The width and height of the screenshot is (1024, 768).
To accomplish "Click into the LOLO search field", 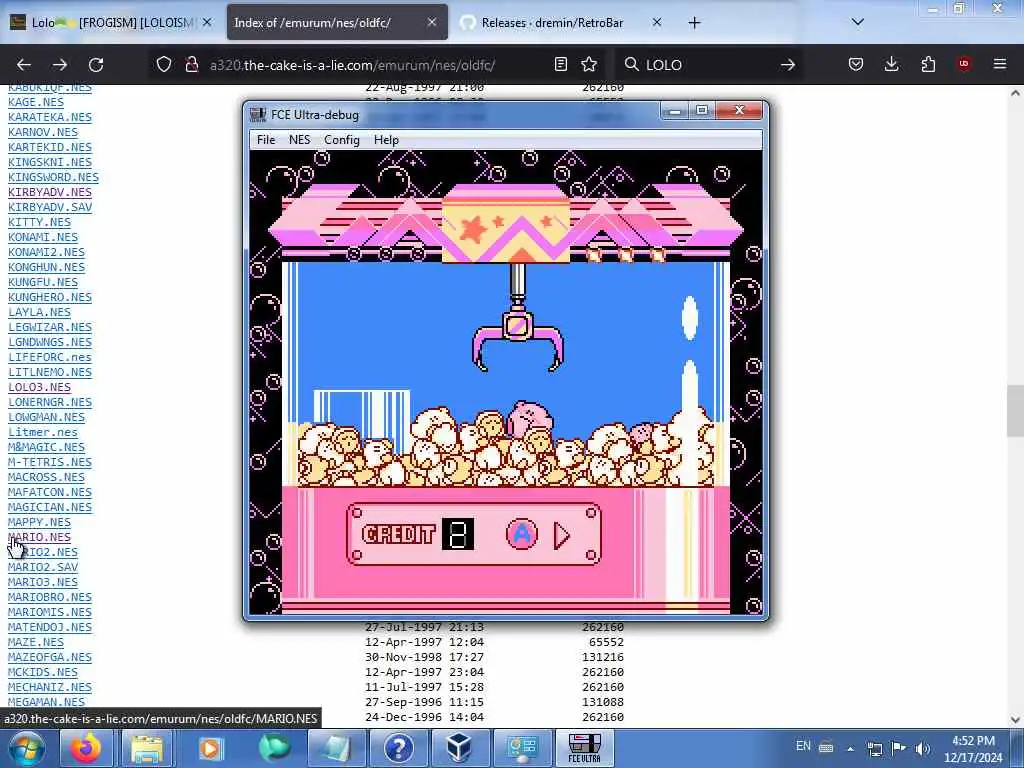I will click(x=709, y=65).
